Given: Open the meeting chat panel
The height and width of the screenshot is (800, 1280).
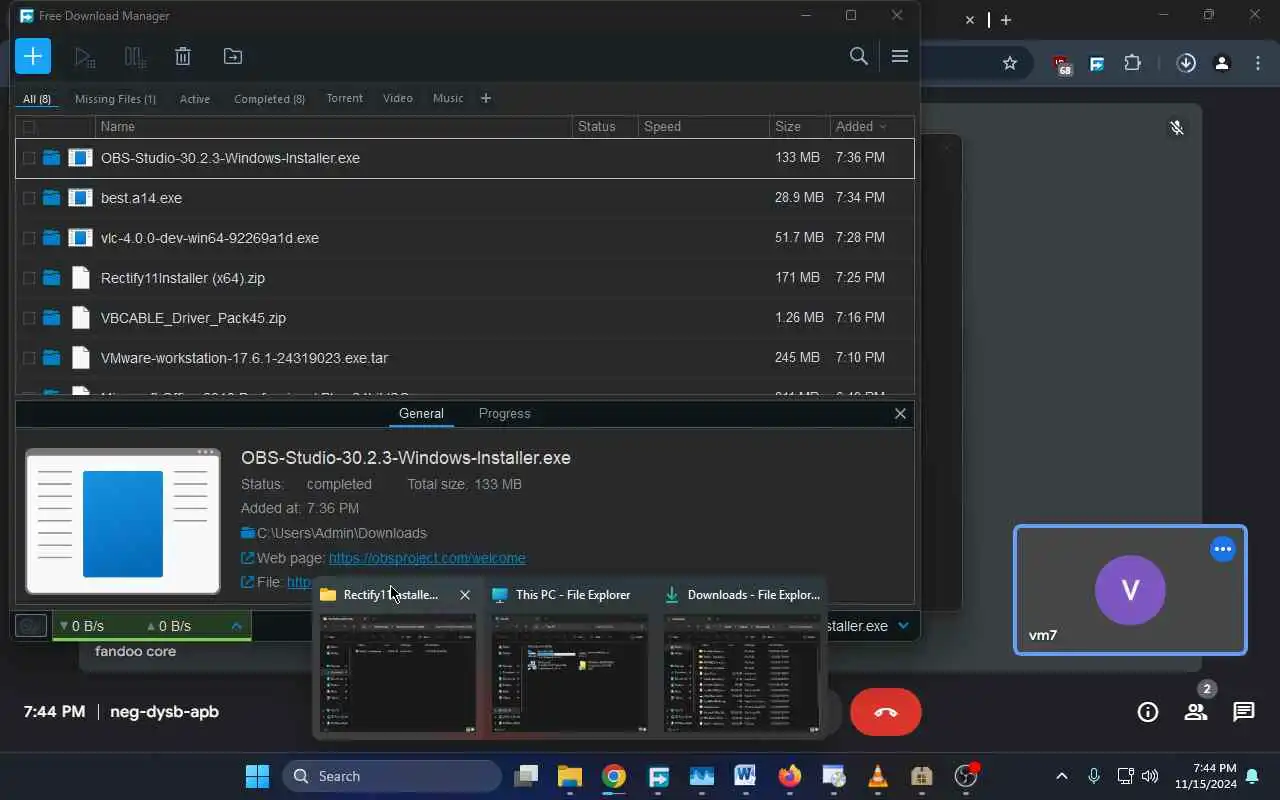Looking at the screenshot, I should click(1244, 712).
